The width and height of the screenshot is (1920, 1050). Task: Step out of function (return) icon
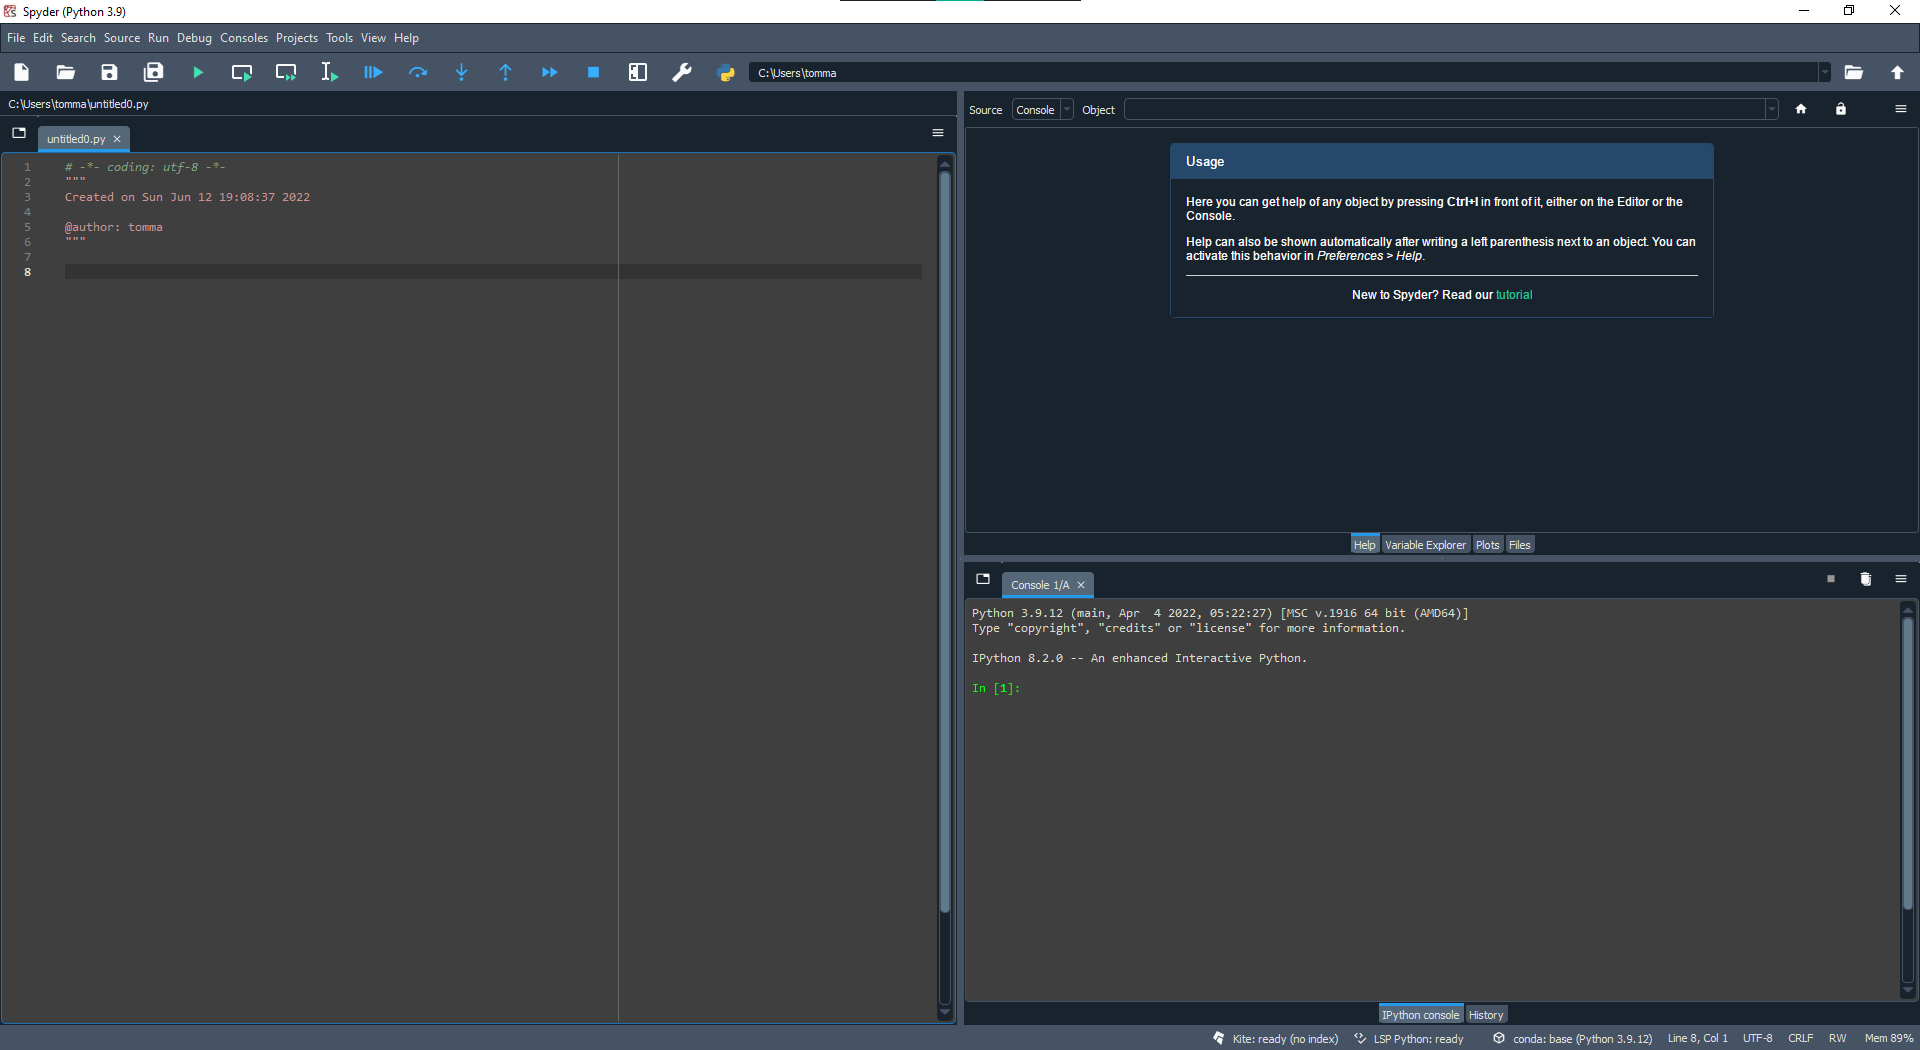click(505, 72)
